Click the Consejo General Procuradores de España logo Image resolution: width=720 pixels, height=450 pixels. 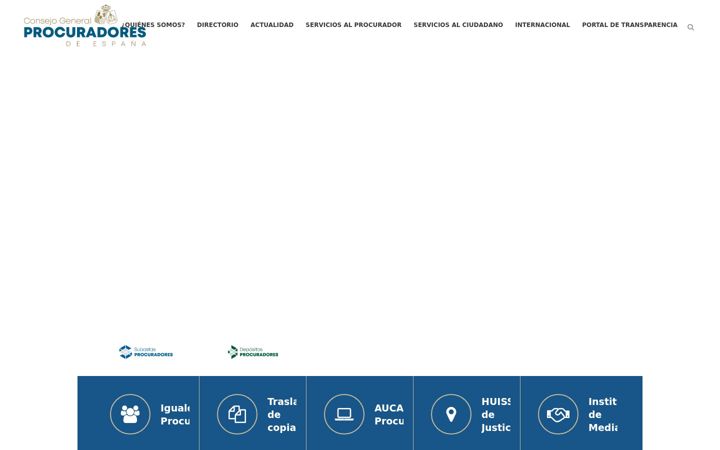coord(85,26)
